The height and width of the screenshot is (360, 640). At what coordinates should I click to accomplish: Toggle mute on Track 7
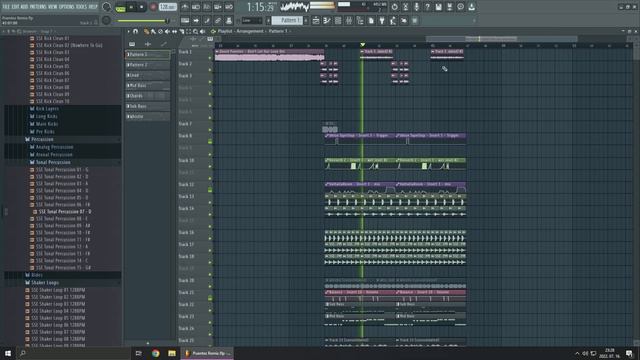pos(210,129)
